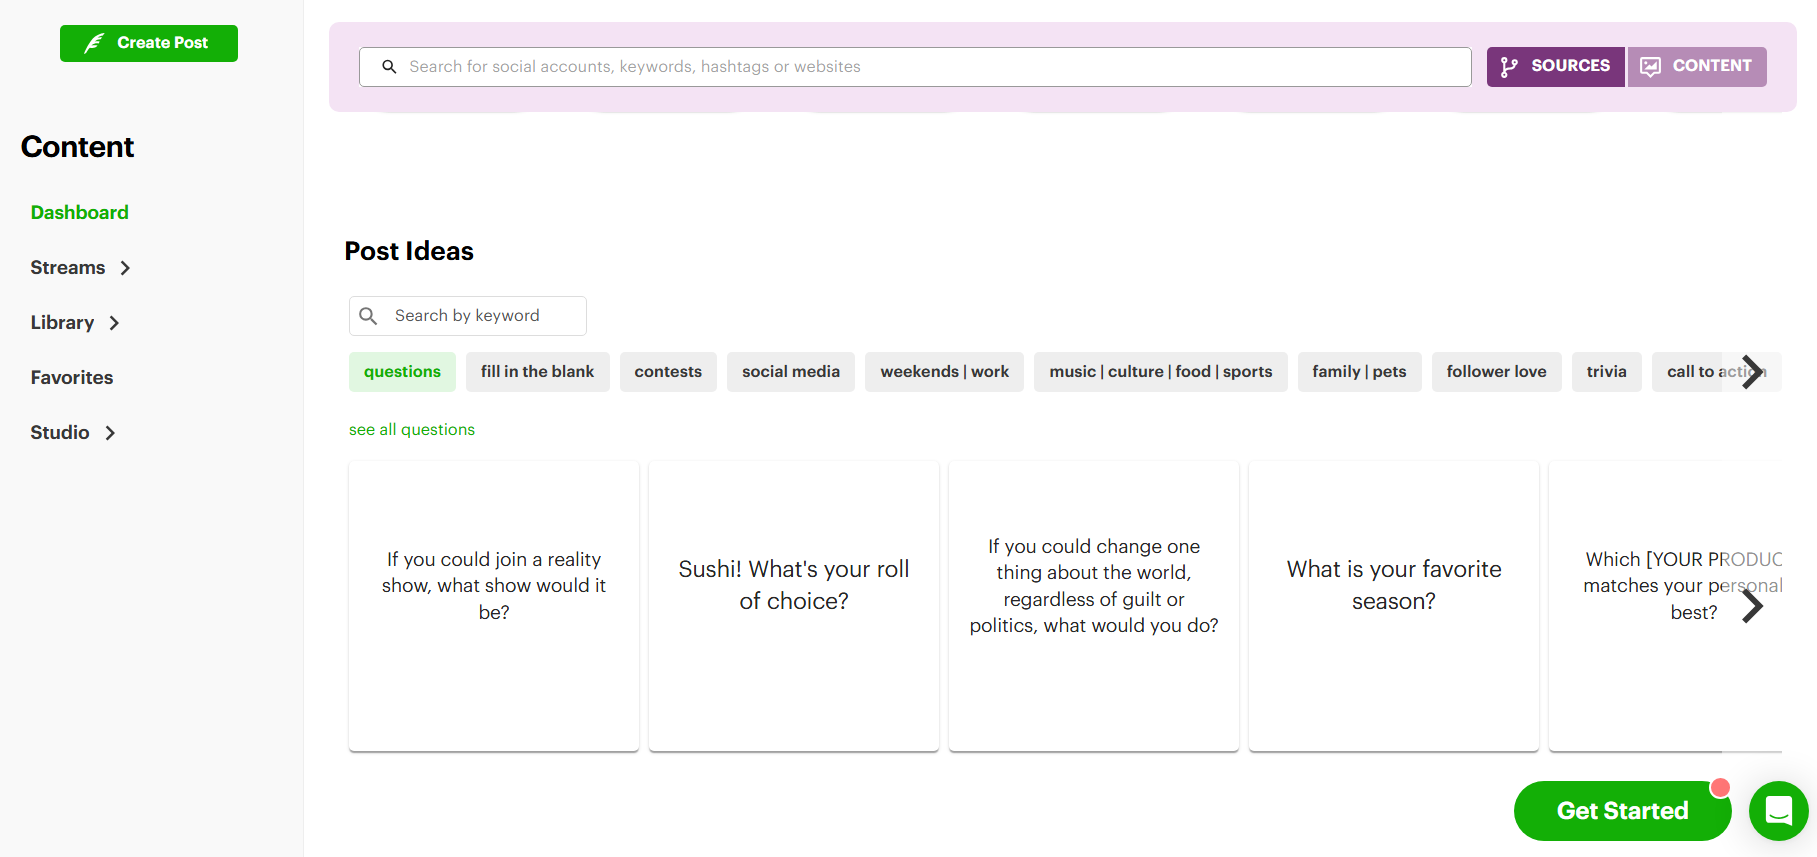Viewport: 1817px width, 857px height.
Task: Open Dashboard in the sidebar
Action: [80, 213]
